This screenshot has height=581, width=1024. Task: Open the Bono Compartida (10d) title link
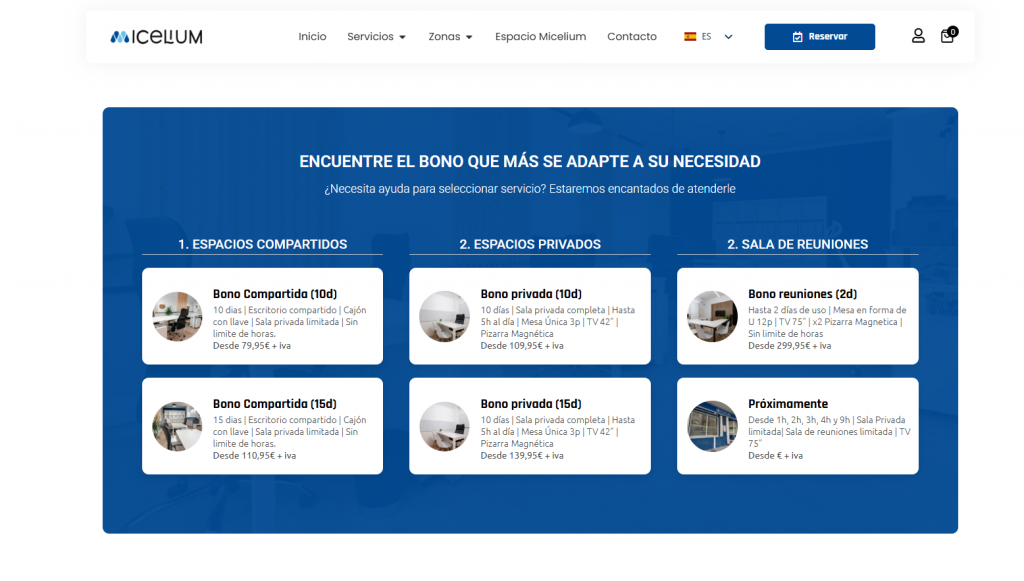pos(275,294)
